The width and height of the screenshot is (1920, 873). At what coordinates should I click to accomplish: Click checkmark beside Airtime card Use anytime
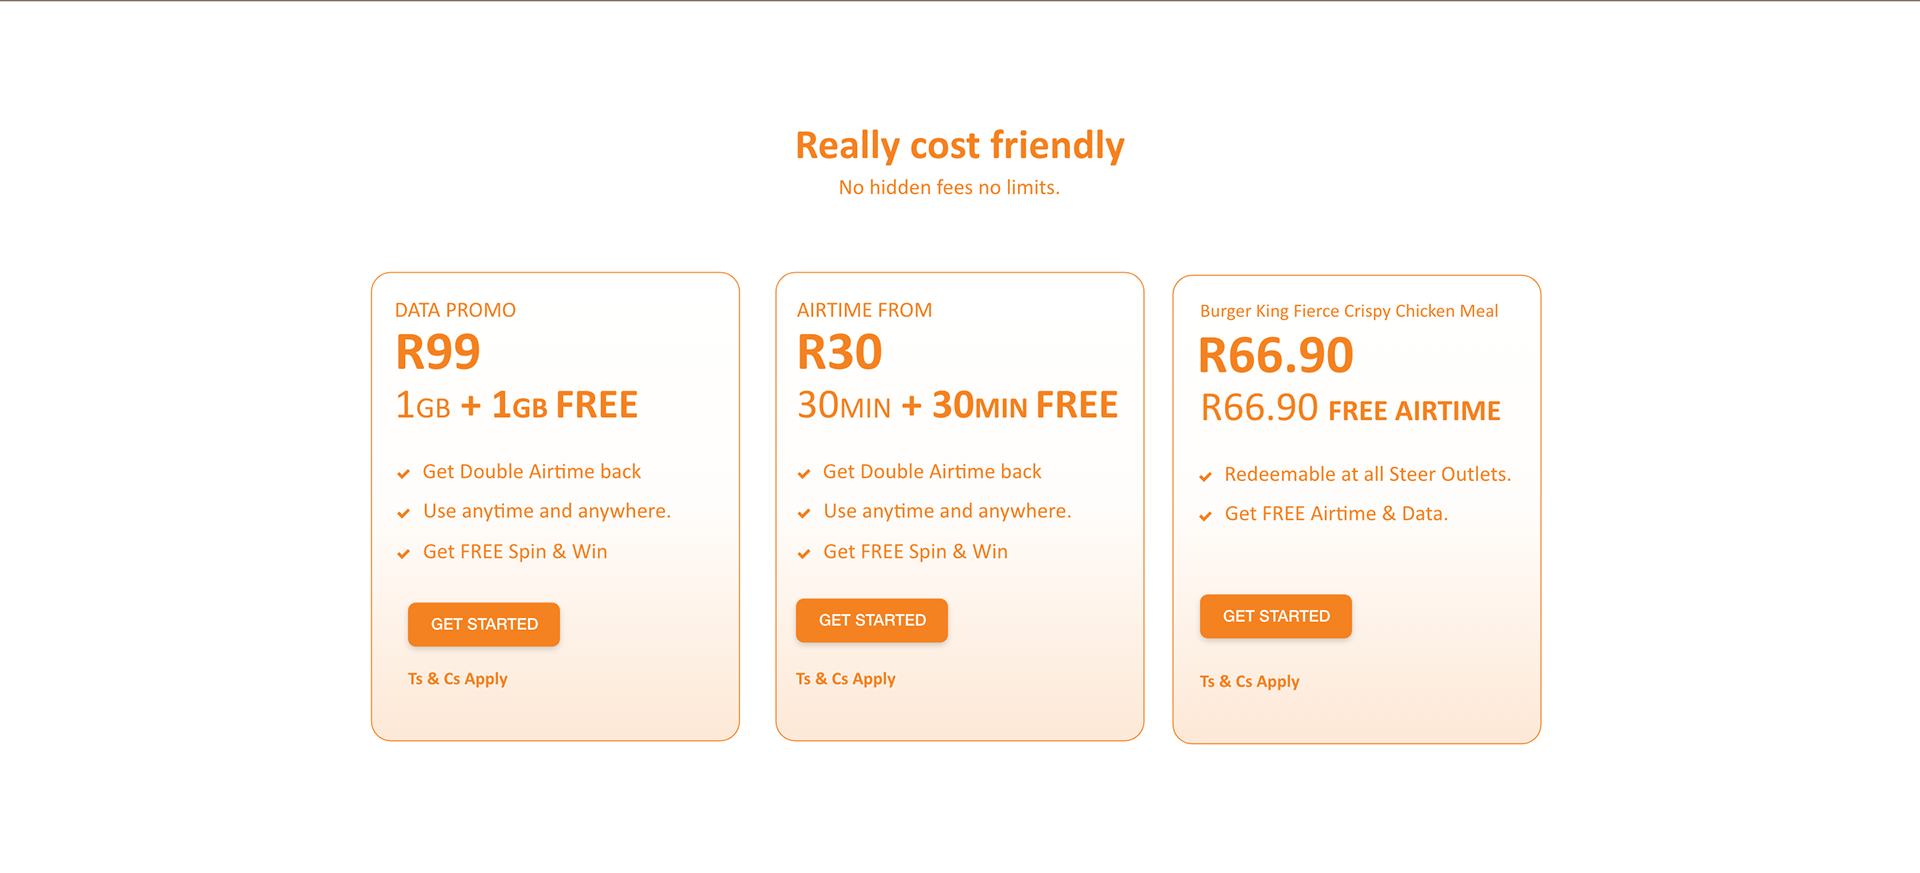804,514
